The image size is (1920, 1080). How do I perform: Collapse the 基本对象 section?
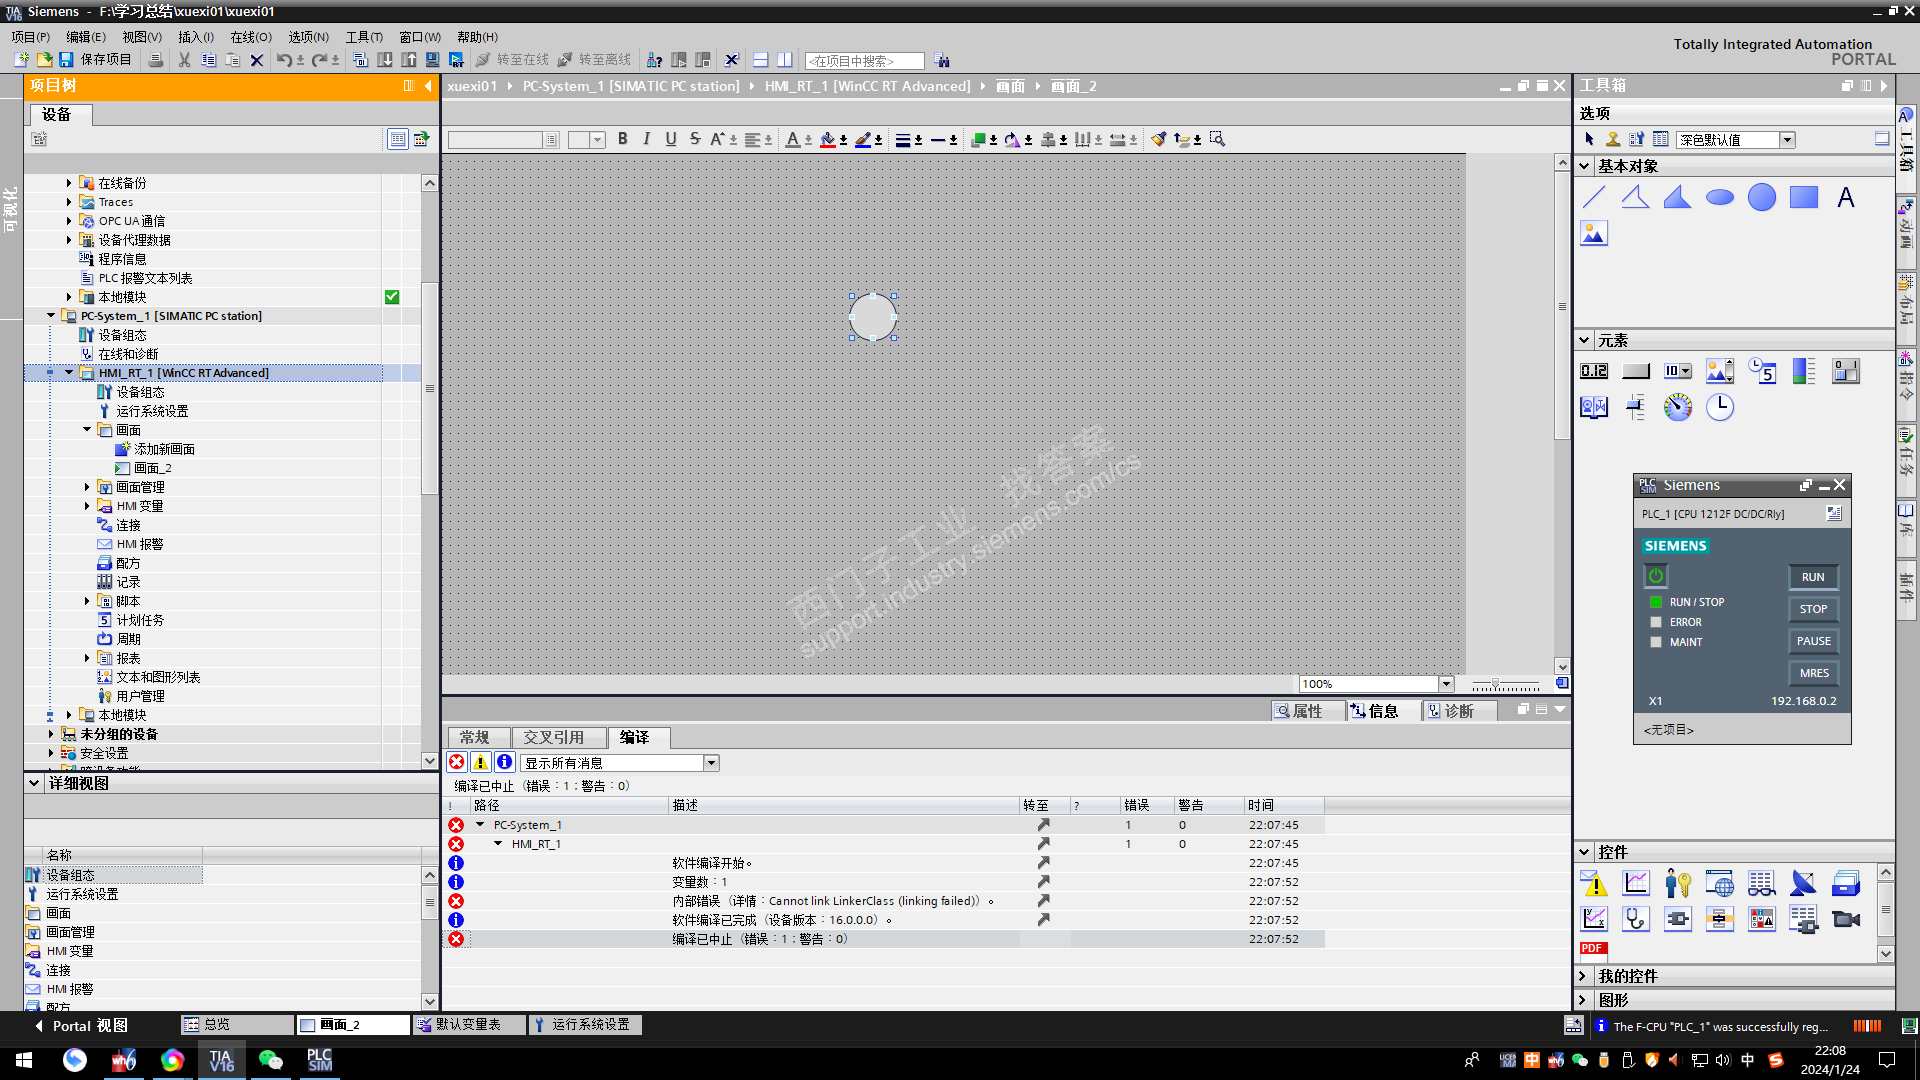click(x=1585, y=166)
